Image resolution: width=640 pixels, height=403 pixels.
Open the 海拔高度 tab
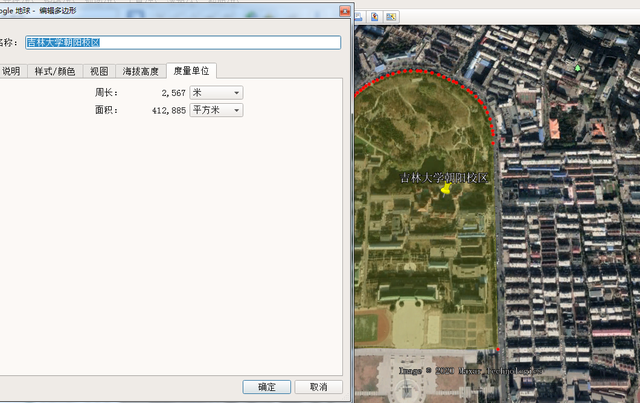(140, 71)
